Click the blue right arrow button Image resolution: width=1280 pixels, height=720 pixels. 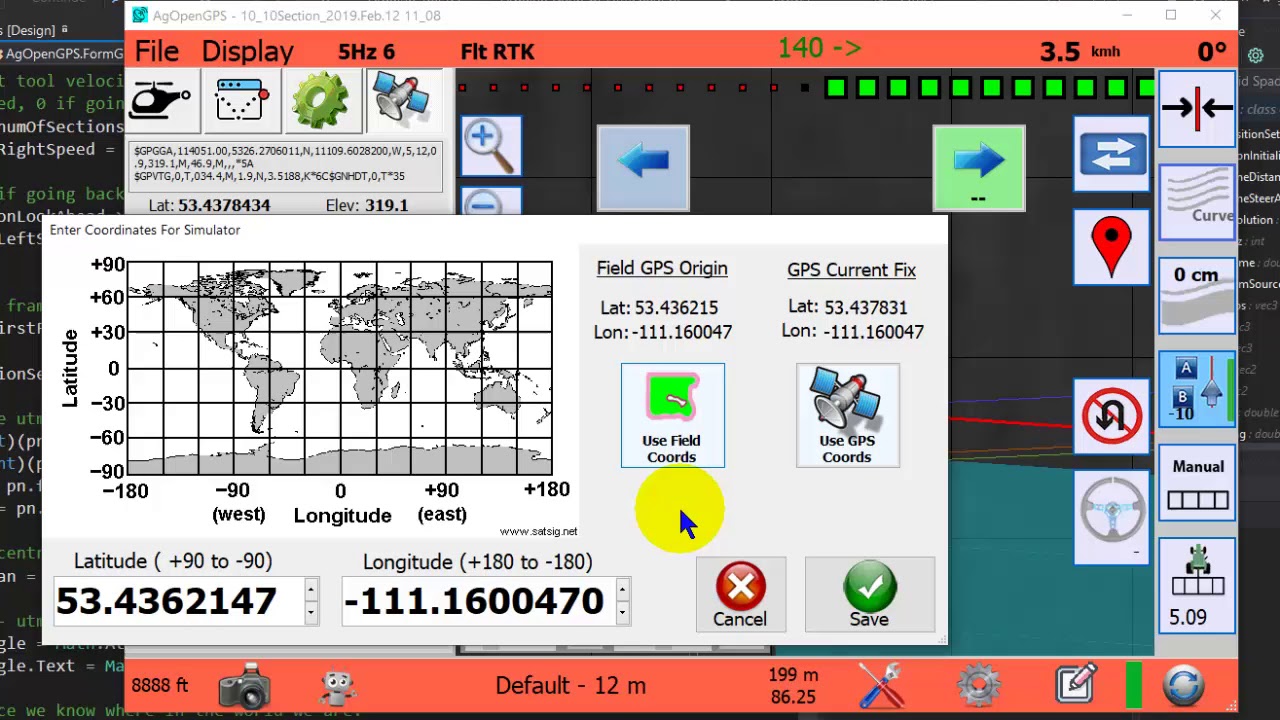978,167
